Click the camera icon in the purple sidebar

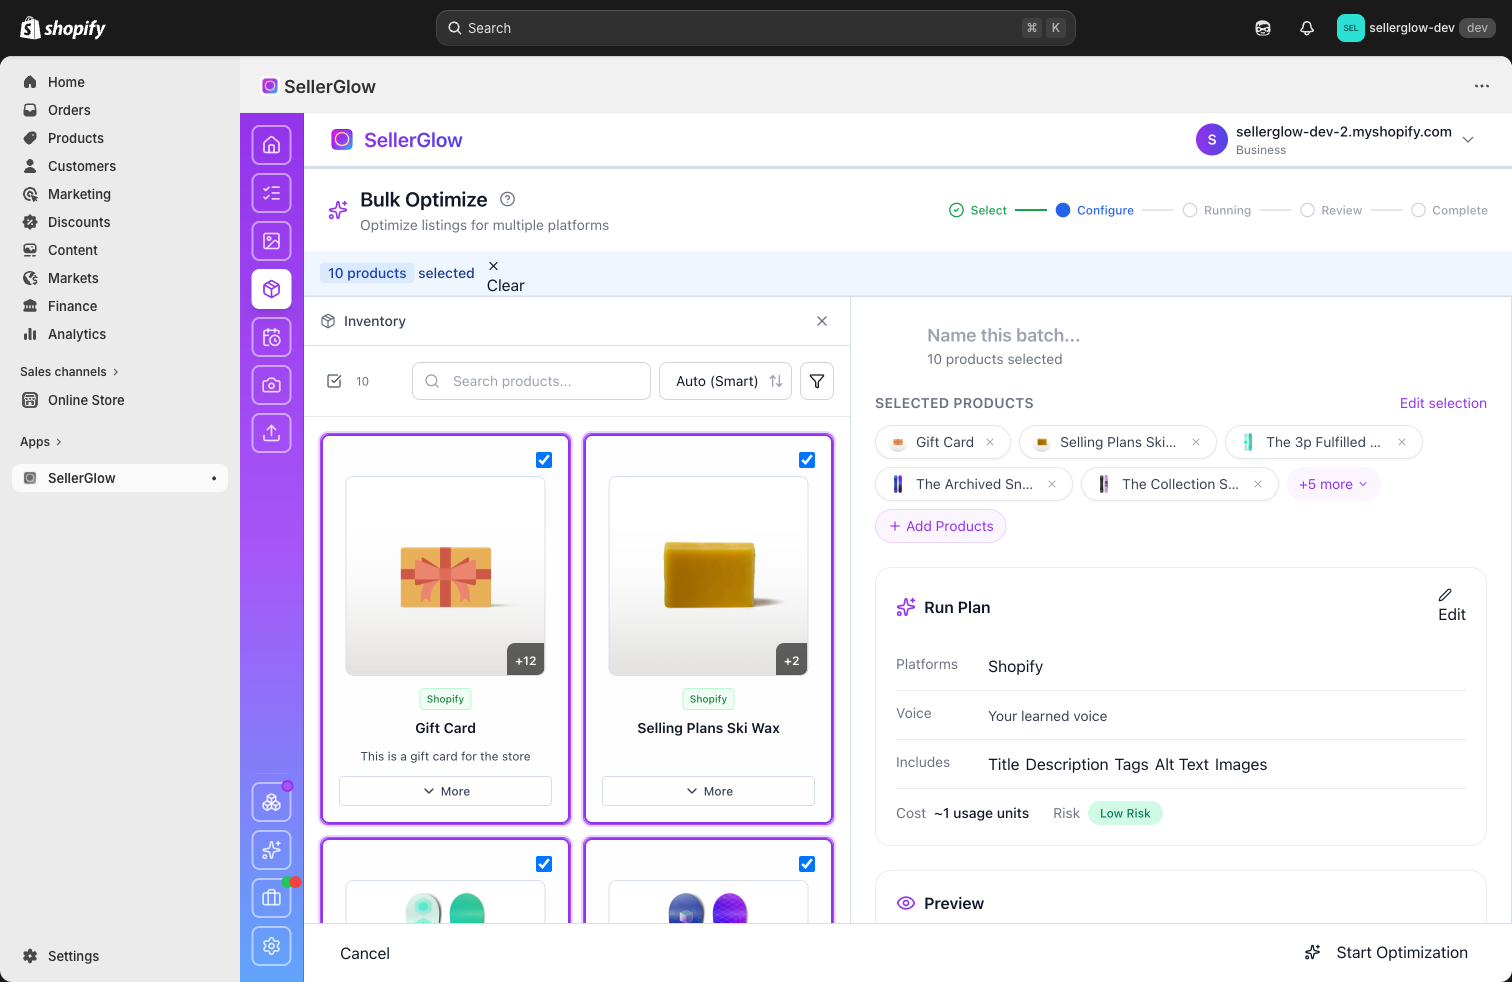(271, 385)
